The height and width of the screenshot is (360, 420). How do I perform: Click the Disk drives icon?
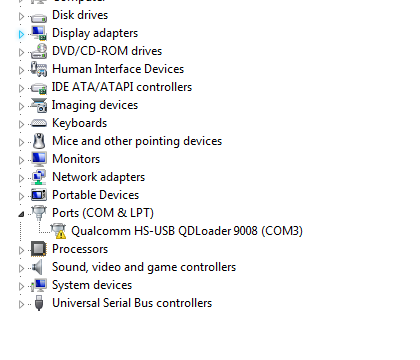click(39, 17)
